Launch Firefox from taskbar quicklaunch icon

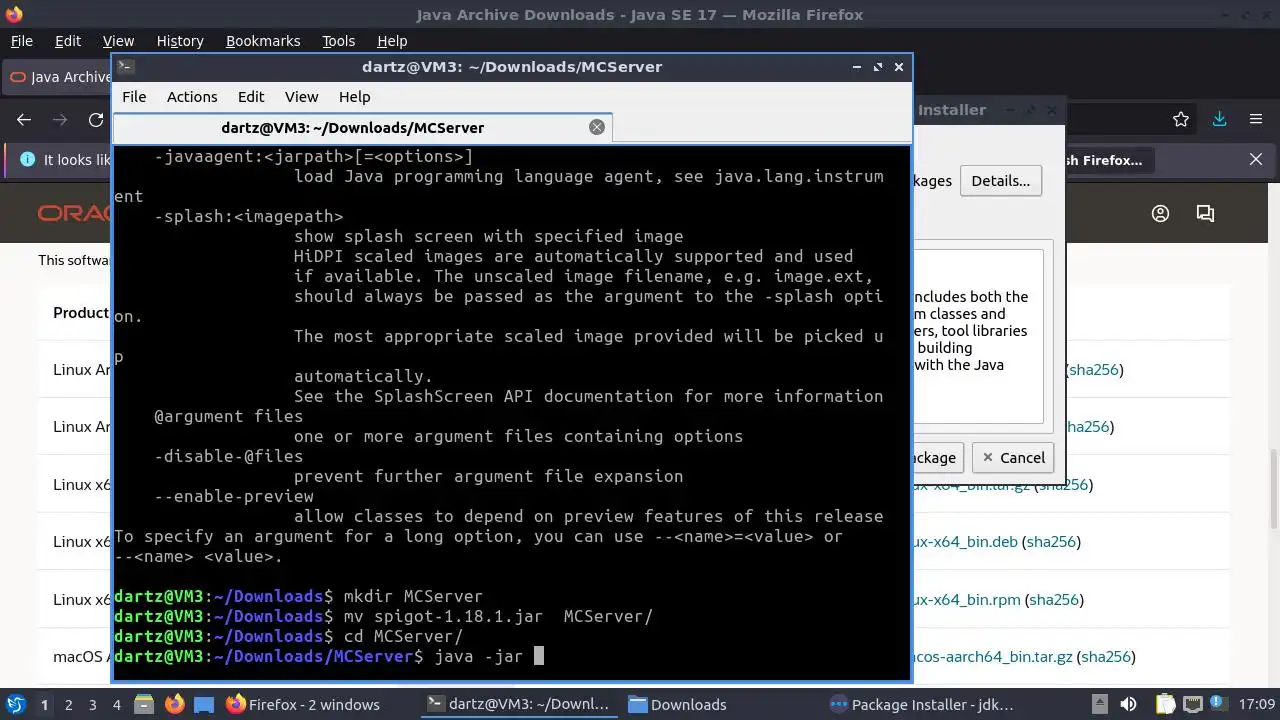click(x=174, y=705)
